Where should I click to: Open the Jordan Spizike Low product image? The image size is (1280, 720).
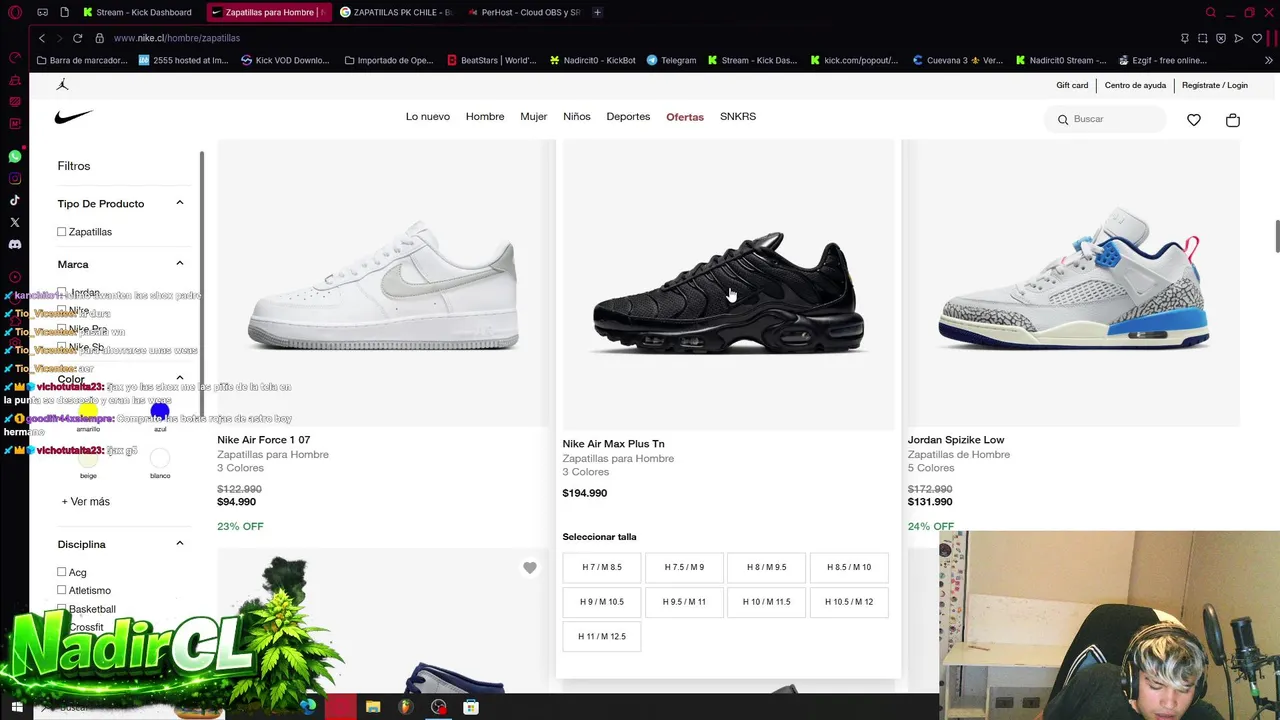click(1074, 283)
